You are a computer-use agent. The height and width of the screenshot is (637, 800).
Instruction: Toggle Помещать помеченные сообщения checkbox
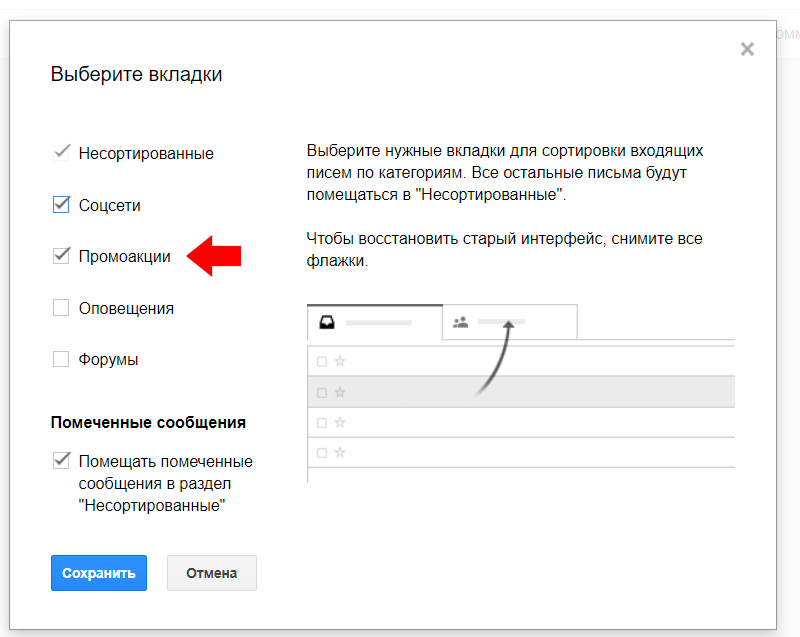(61, 461)
